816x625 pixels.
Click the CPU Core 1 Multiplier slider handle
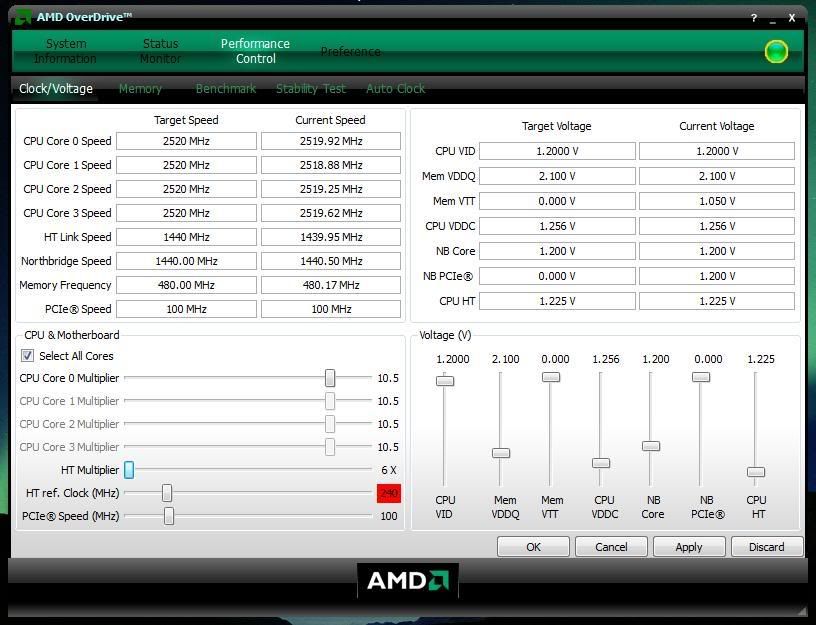pyautogui.click(x=330, y=401)
